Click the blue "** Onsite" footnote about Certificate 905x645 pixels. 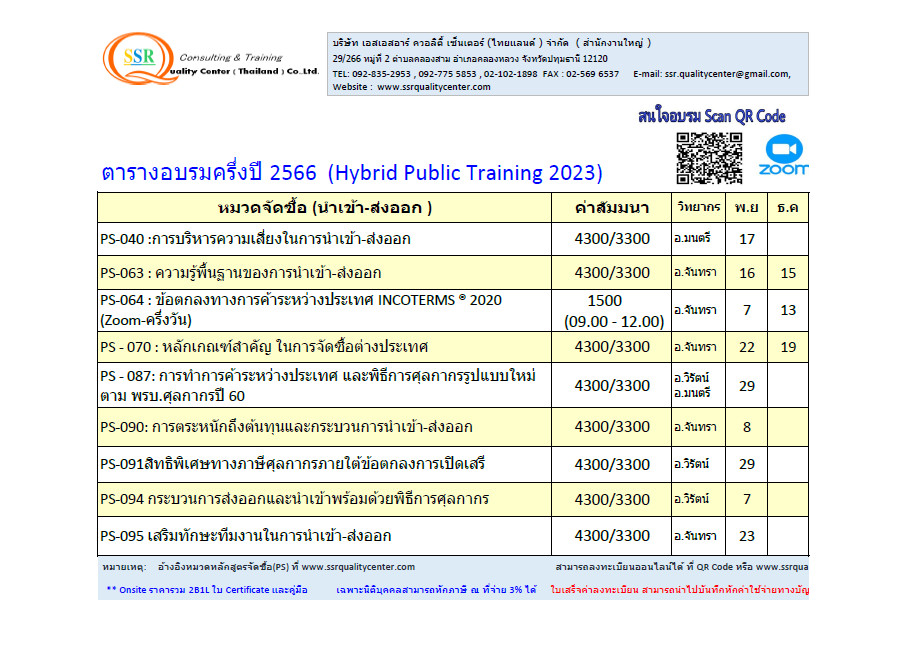pos(207,590)
